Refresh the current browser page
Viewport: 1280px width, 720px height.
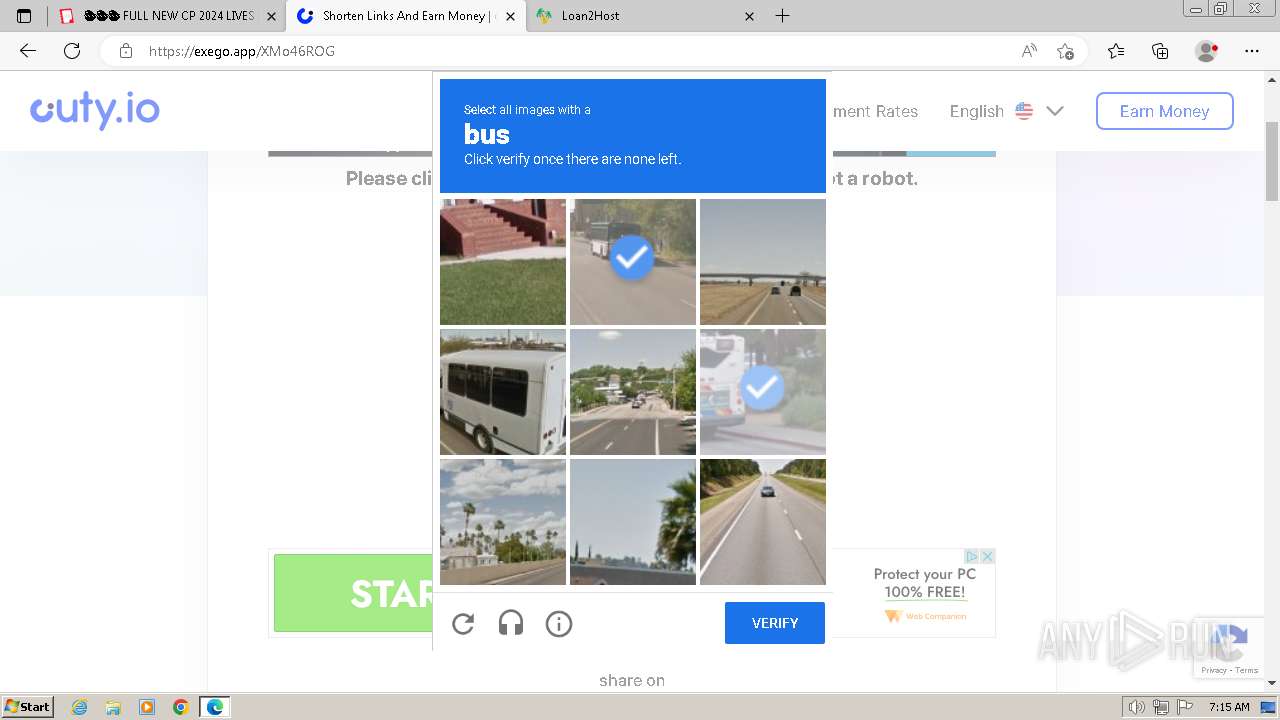coord(72,51)
